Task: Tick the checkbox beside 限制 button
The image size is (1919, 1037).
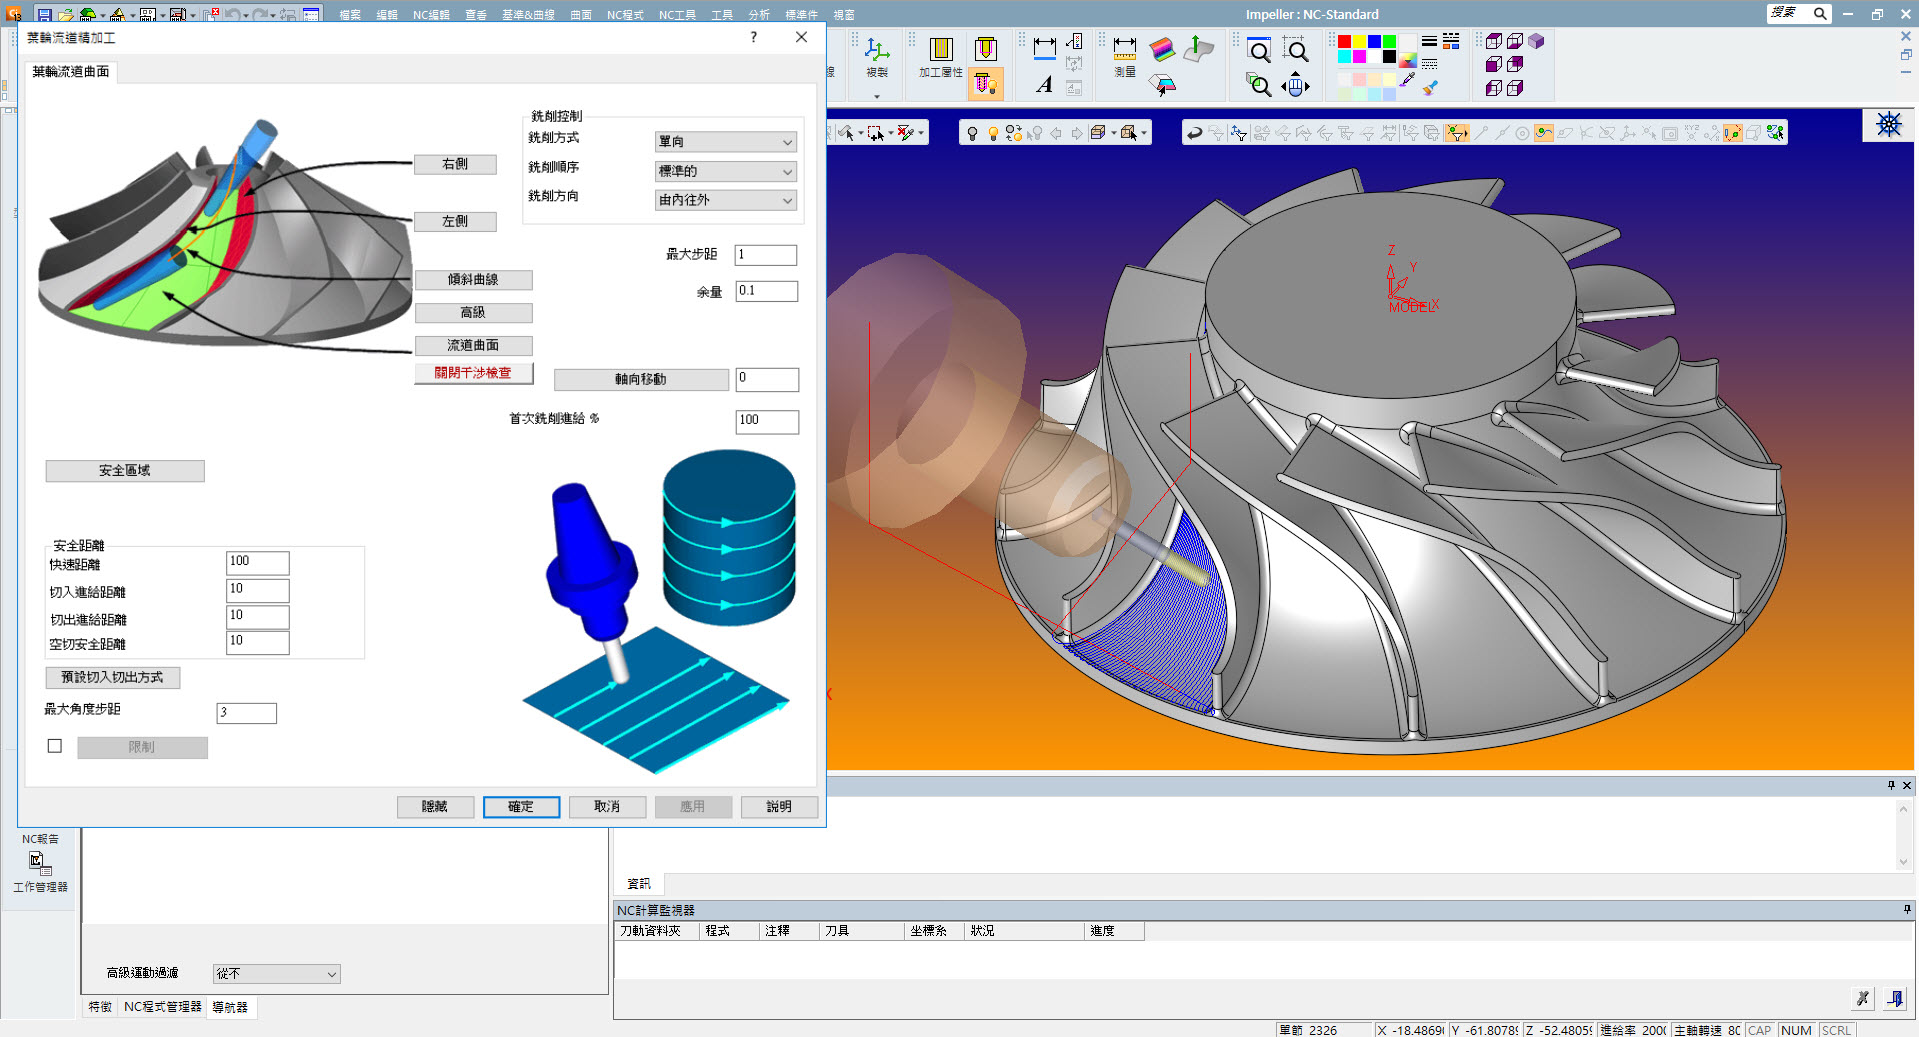Action: 55,746
